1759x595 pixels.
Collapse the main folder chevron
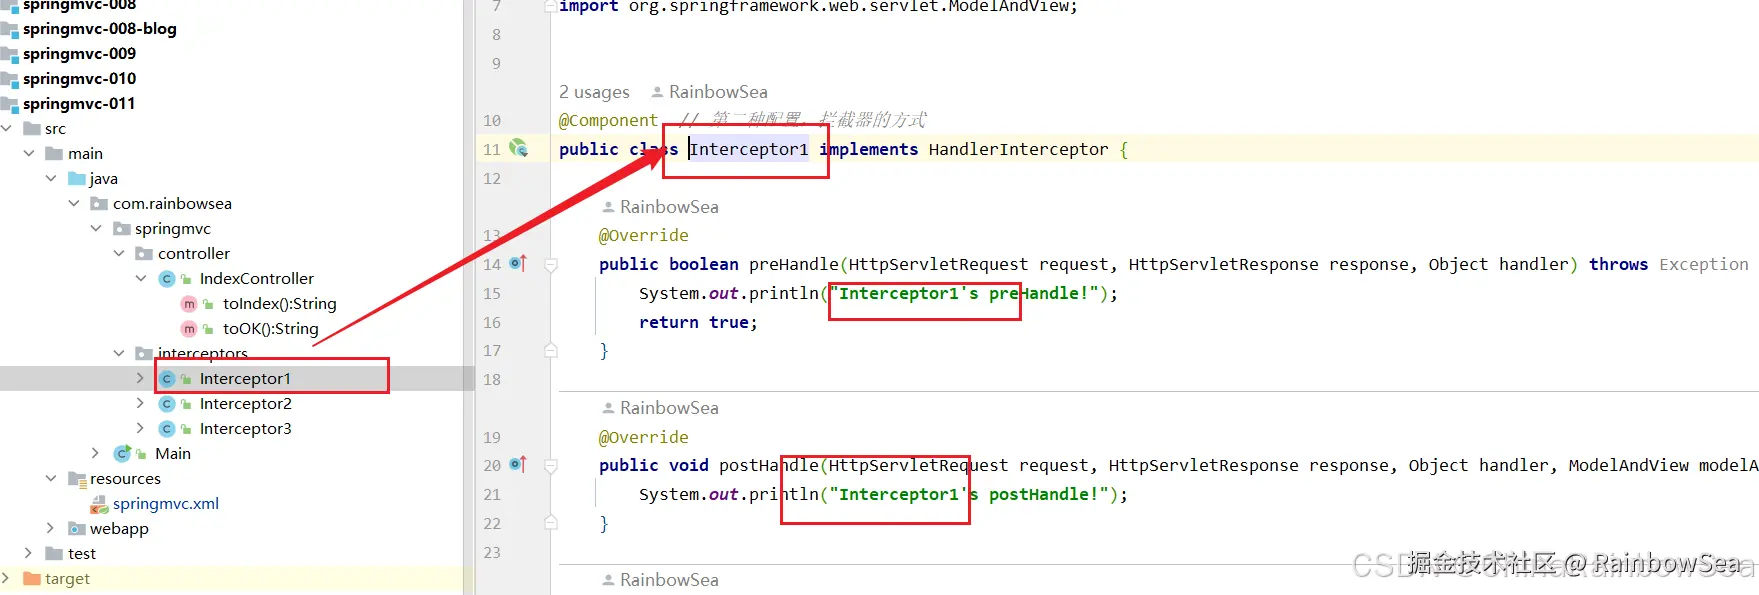click(29, 154)
